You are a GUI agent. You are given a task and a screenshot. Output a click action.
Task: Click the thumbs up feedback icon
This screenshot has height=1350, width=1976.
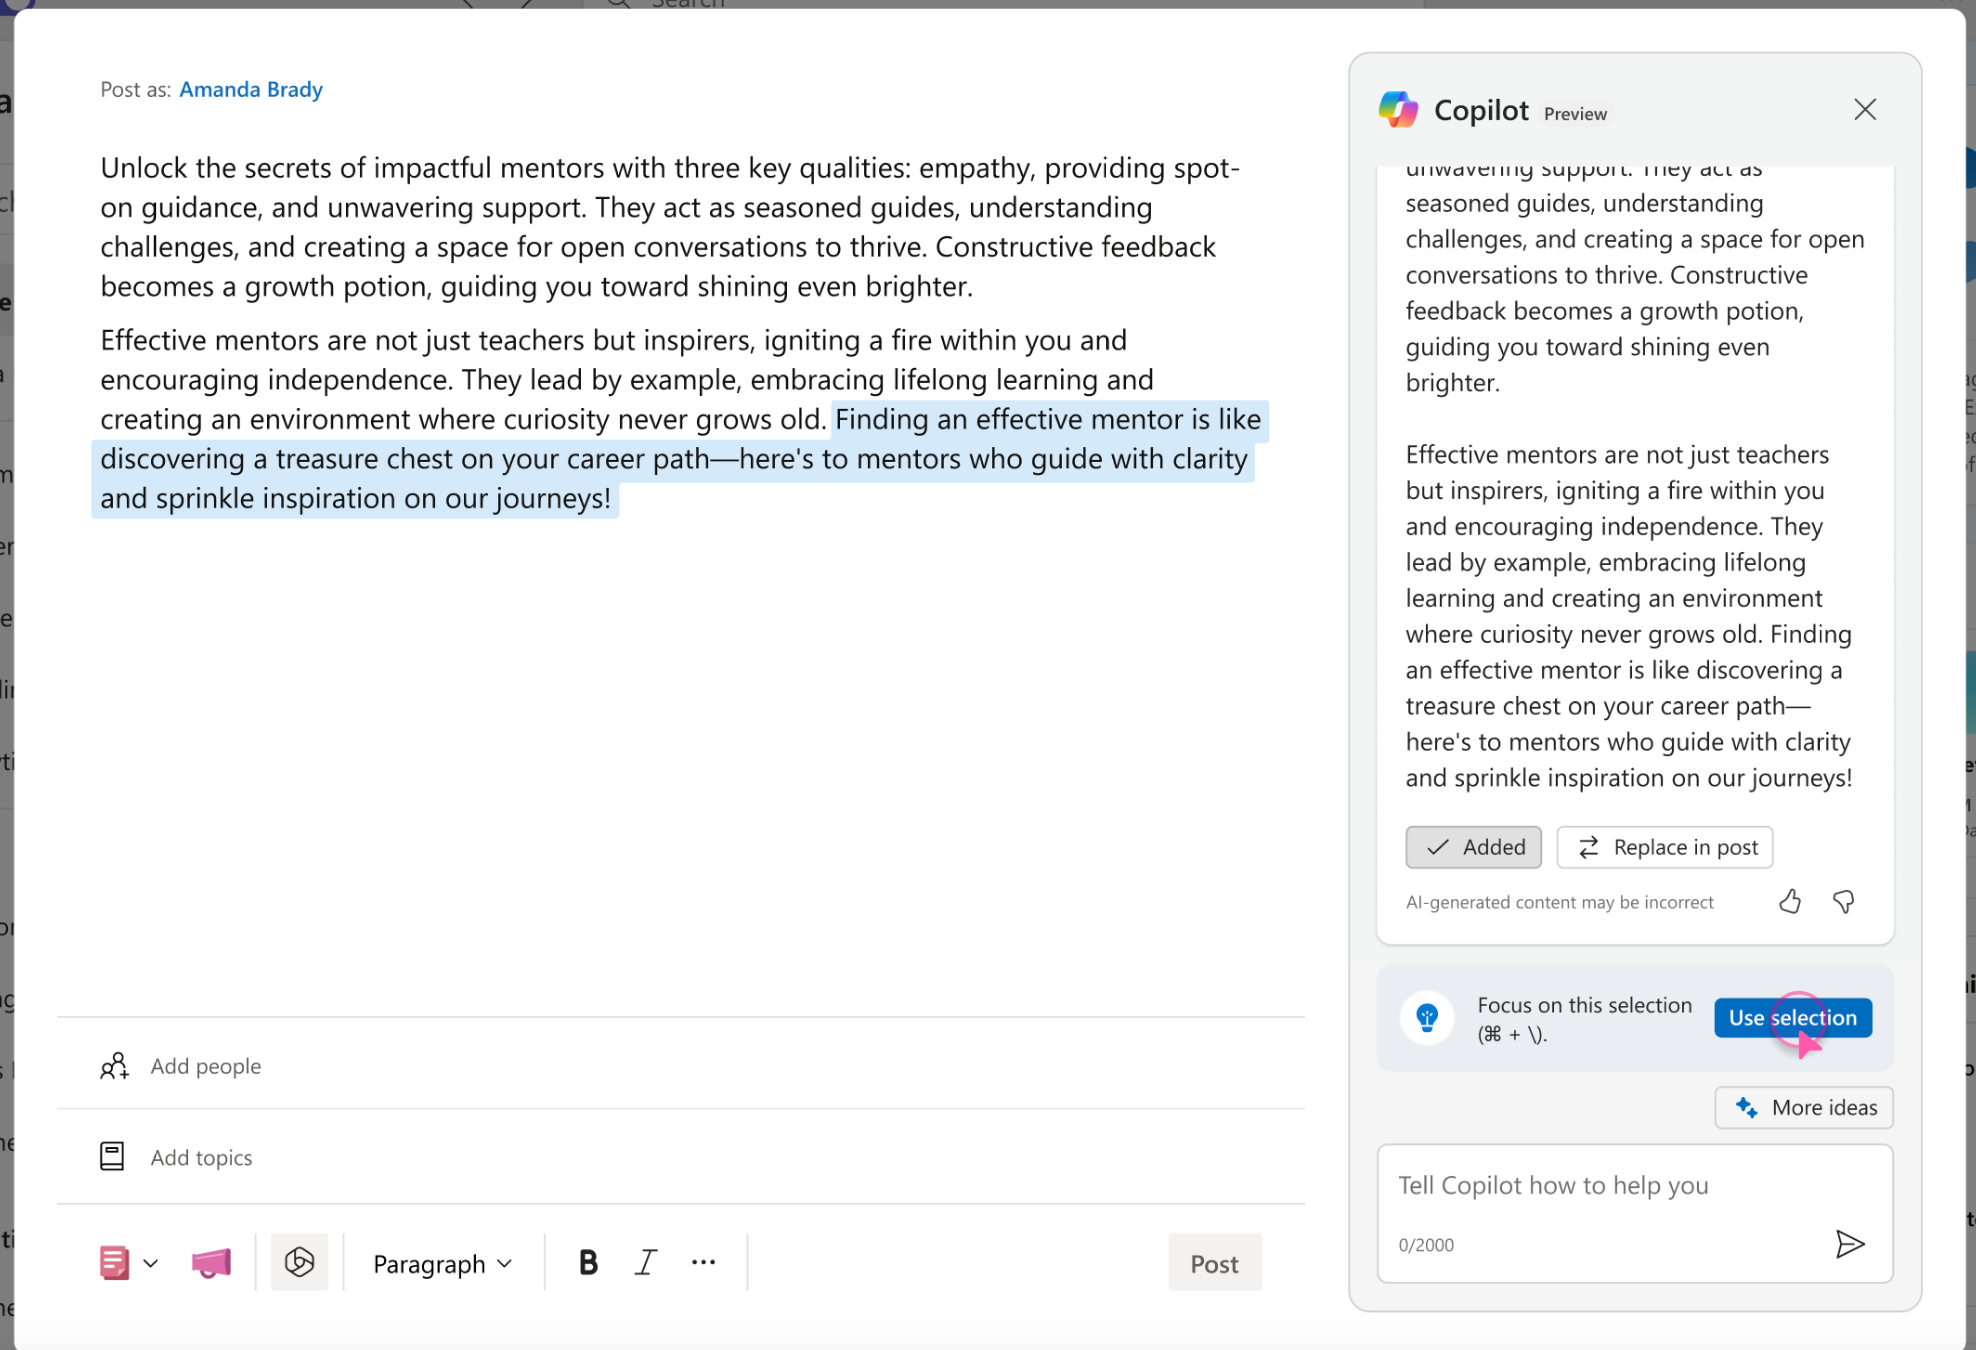coord(1788,903)
